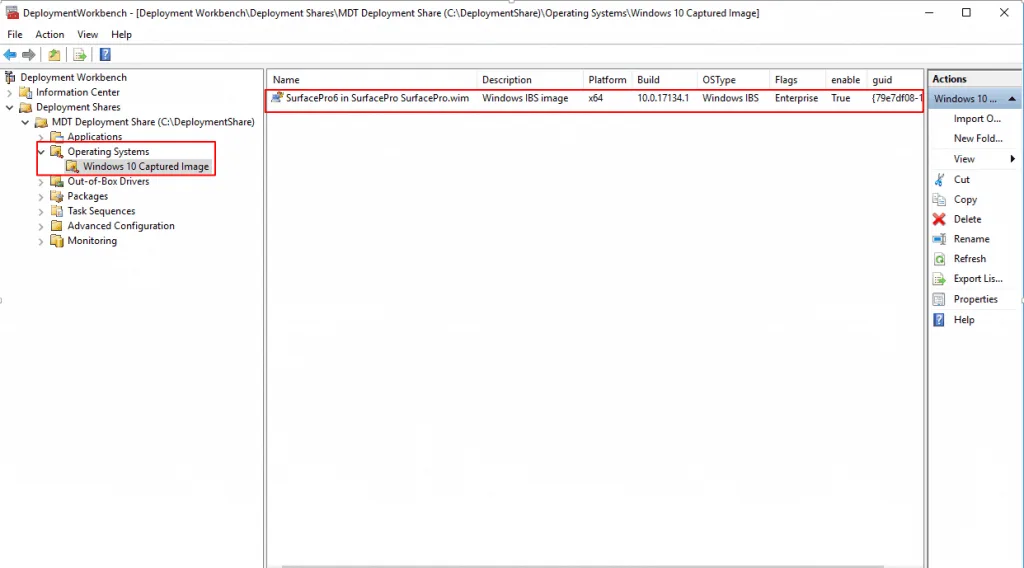Collapse the MDT Deployment Share node
Image resolution: width=1024 pixels, height=568 pixels.
25,122
